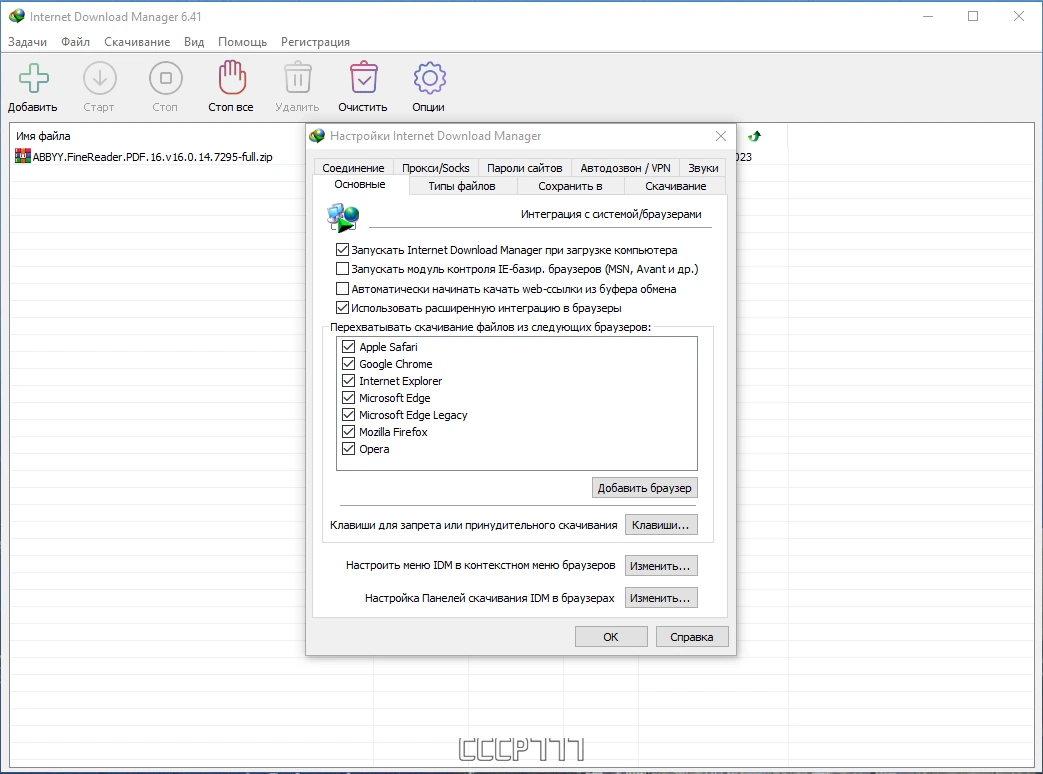This screenshot has height=774, width=1043.
Task: Click the Стоп все hand icon
Action: [x=231, y=78]
